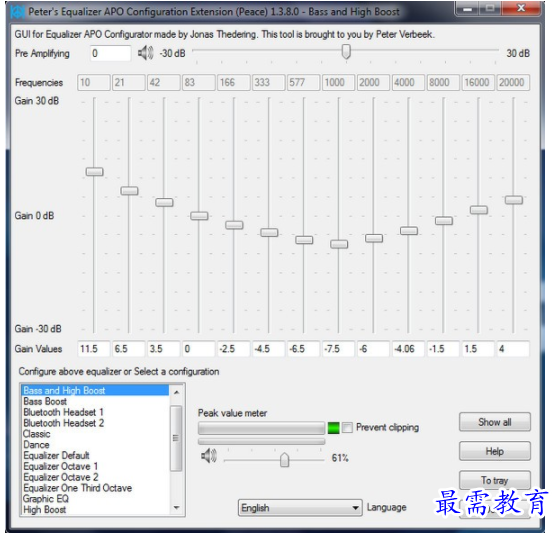Click the Peace app icon in title bar
557x534 pixels.
click(17, 12)
